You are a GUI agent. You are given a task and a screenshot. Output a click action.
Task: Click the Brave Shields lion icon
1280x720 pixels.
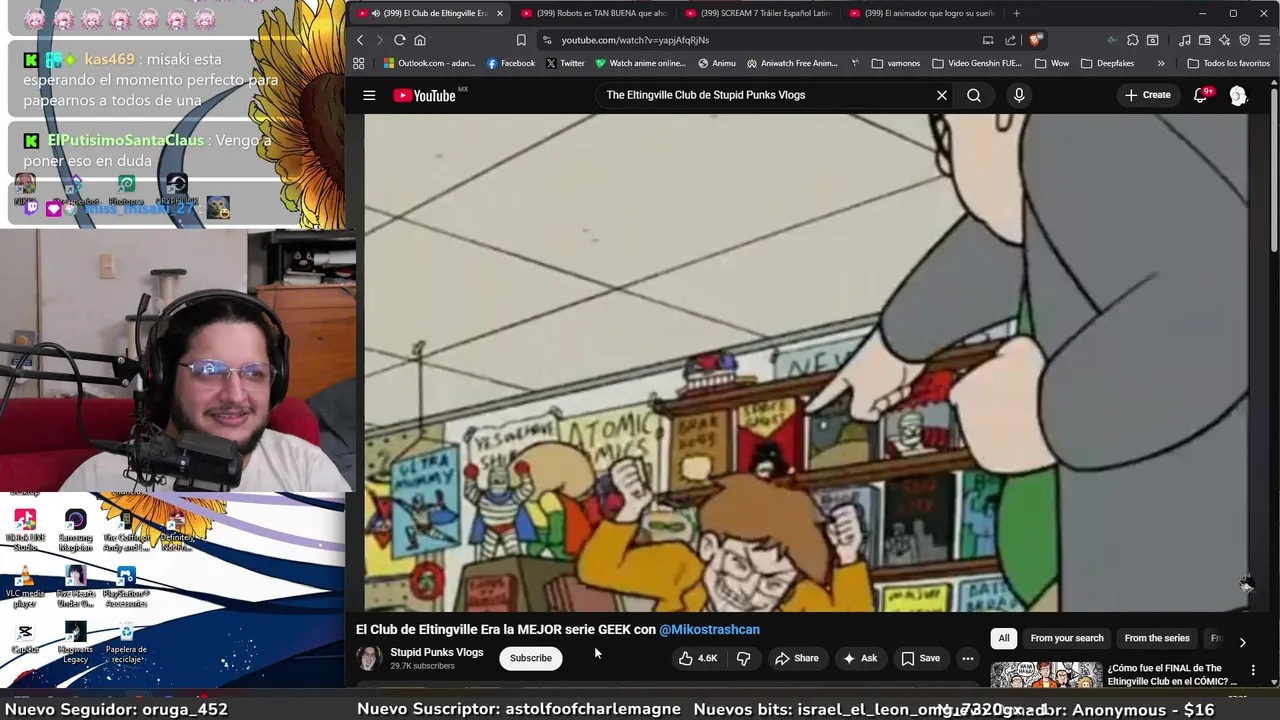(1035, 40)
